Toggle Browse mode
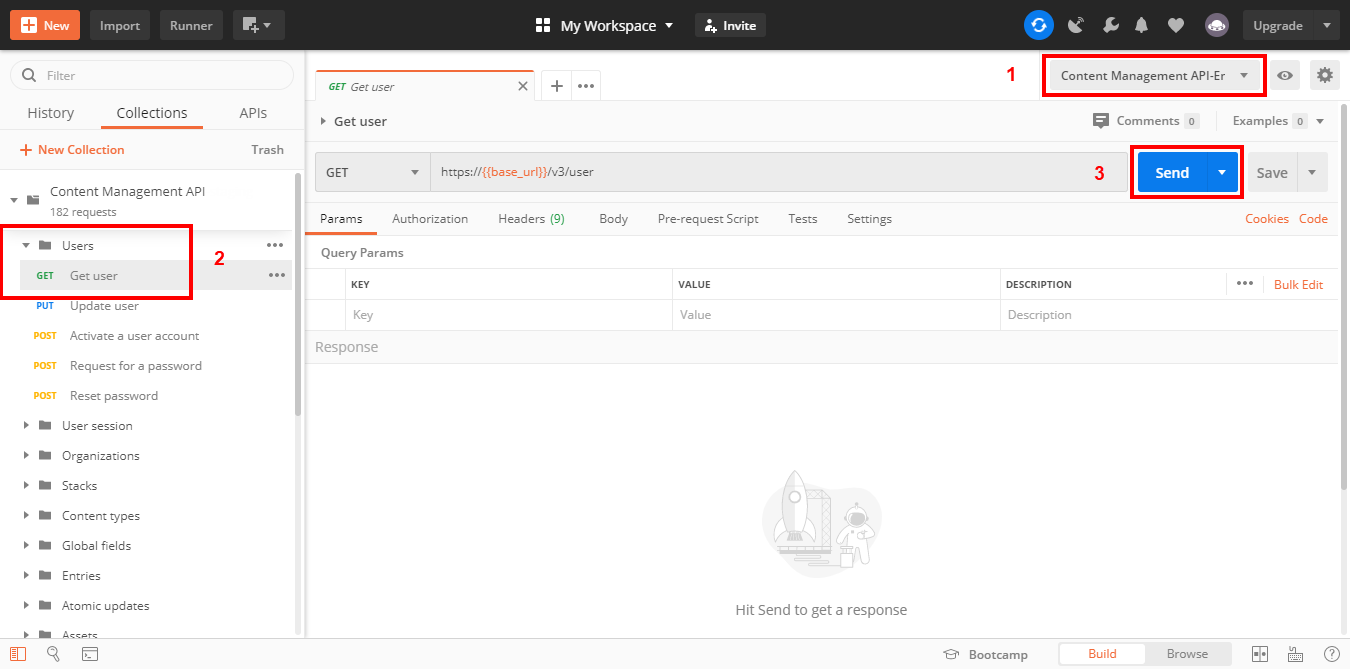Viewport: 1350px width, 669px height. [1187, 654]
